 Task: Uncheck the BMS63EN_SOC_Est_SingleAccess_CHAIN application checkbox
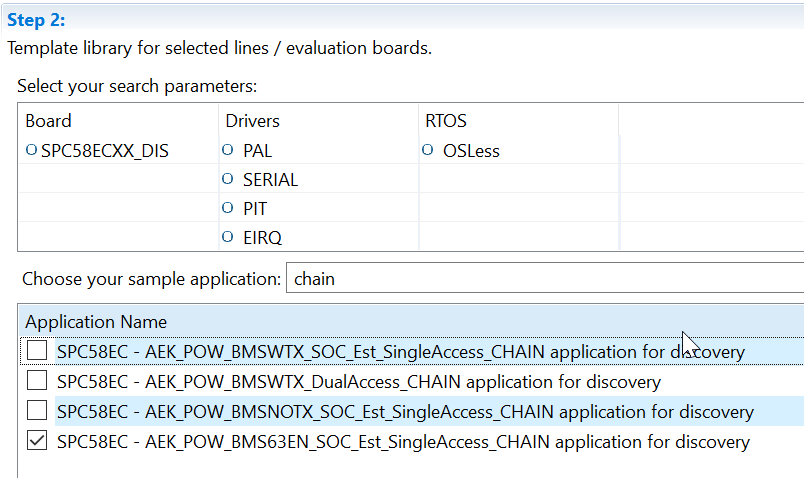[x=37, y=442]
